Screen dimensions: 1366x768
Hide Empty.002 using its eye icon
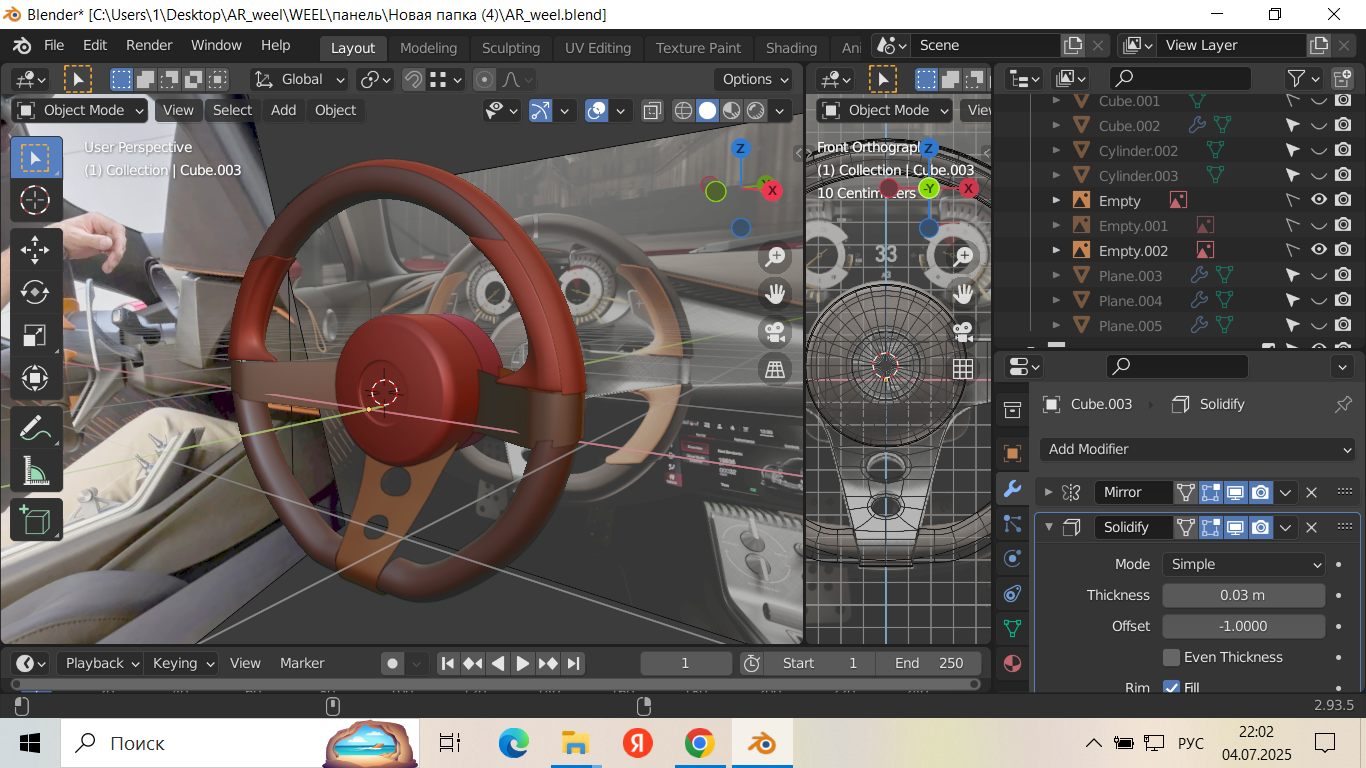pyautogui.click(x=1318, y=250)
